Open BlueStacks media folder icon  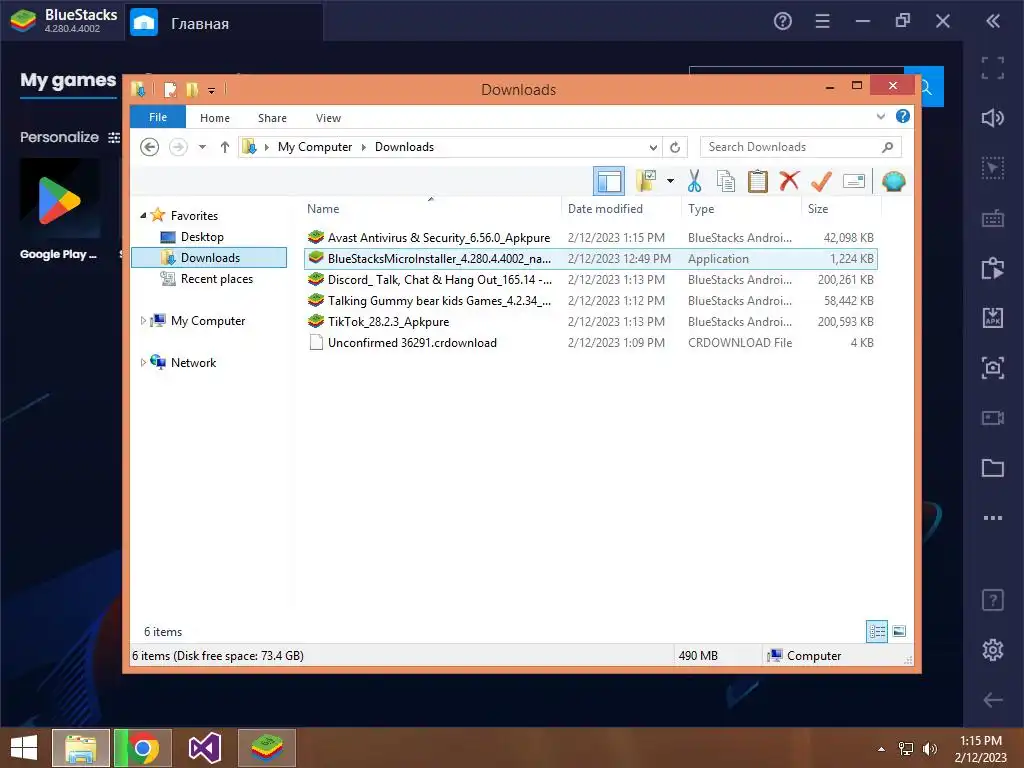[x=993, y=468]
